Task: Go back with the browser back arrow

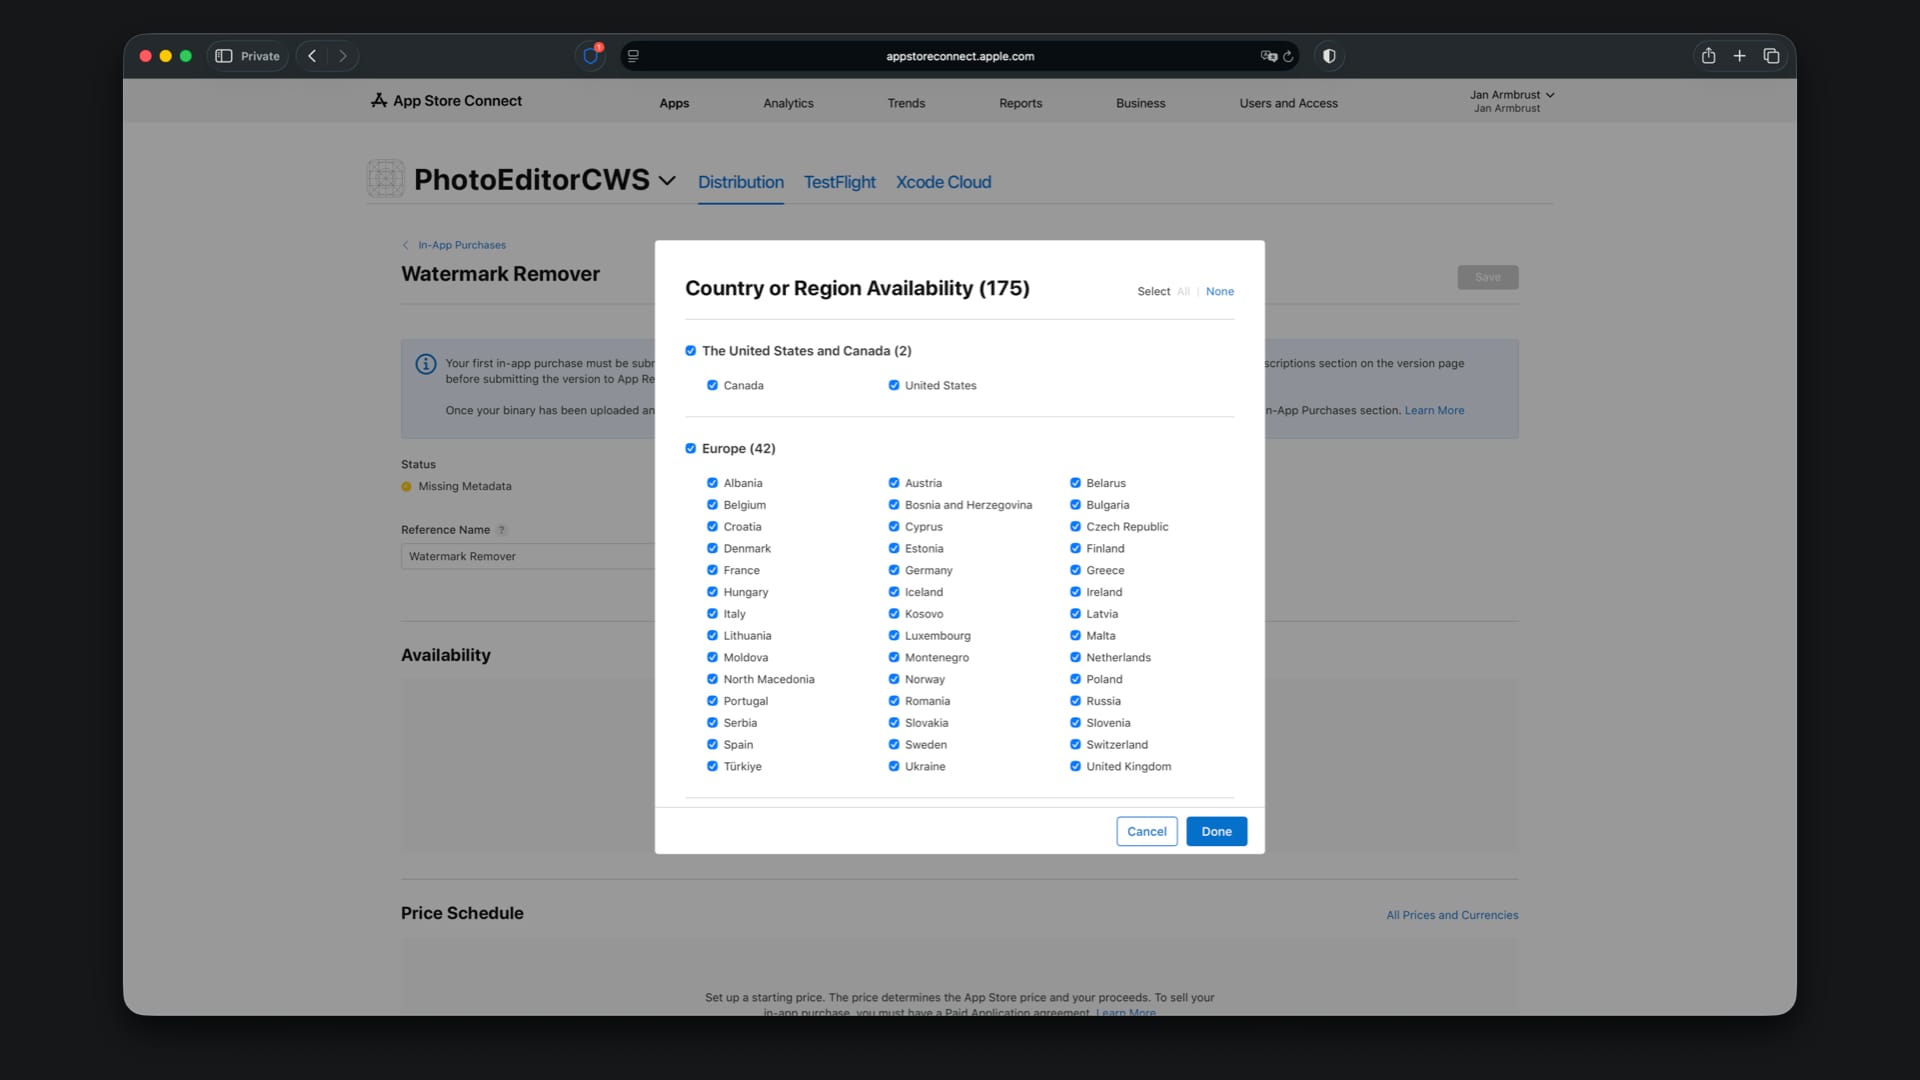Action: [312, 56]
